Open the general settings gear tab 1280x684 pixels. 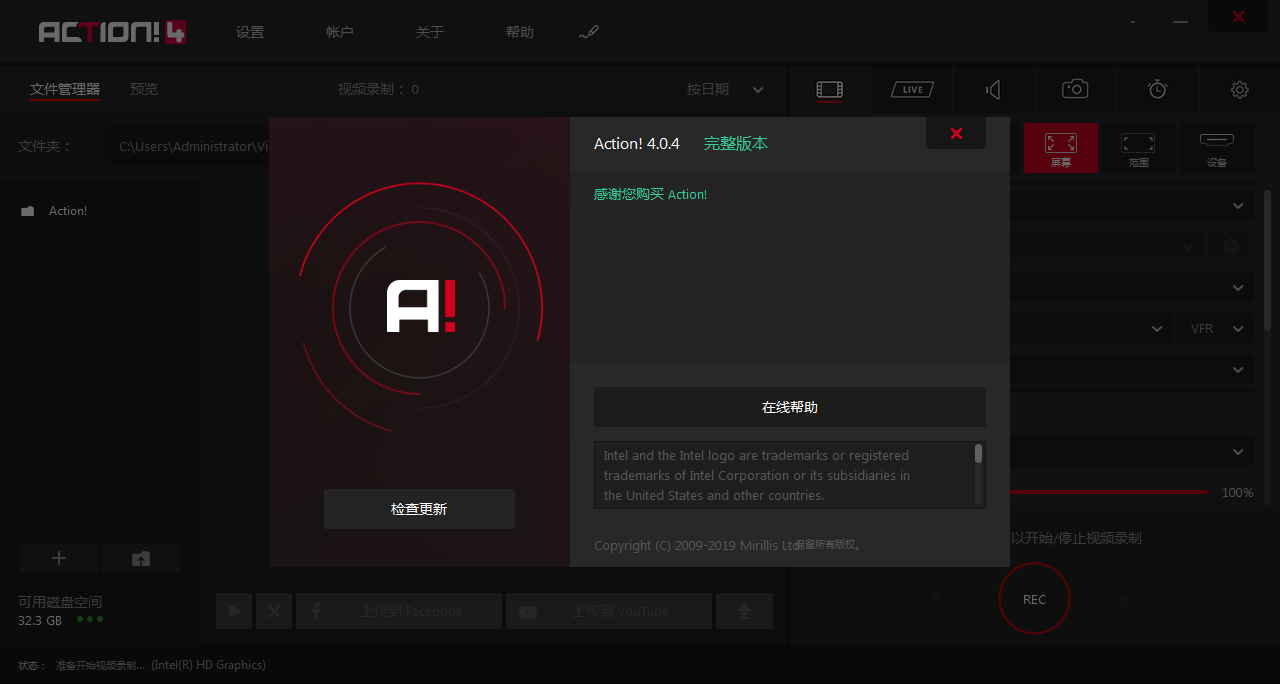pos(1239,90)
